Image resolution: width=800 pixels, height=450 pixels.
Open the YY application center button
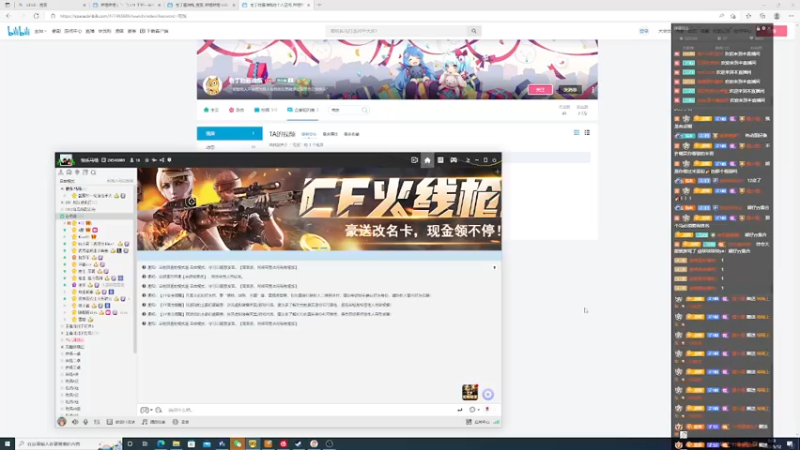(478, 422)
